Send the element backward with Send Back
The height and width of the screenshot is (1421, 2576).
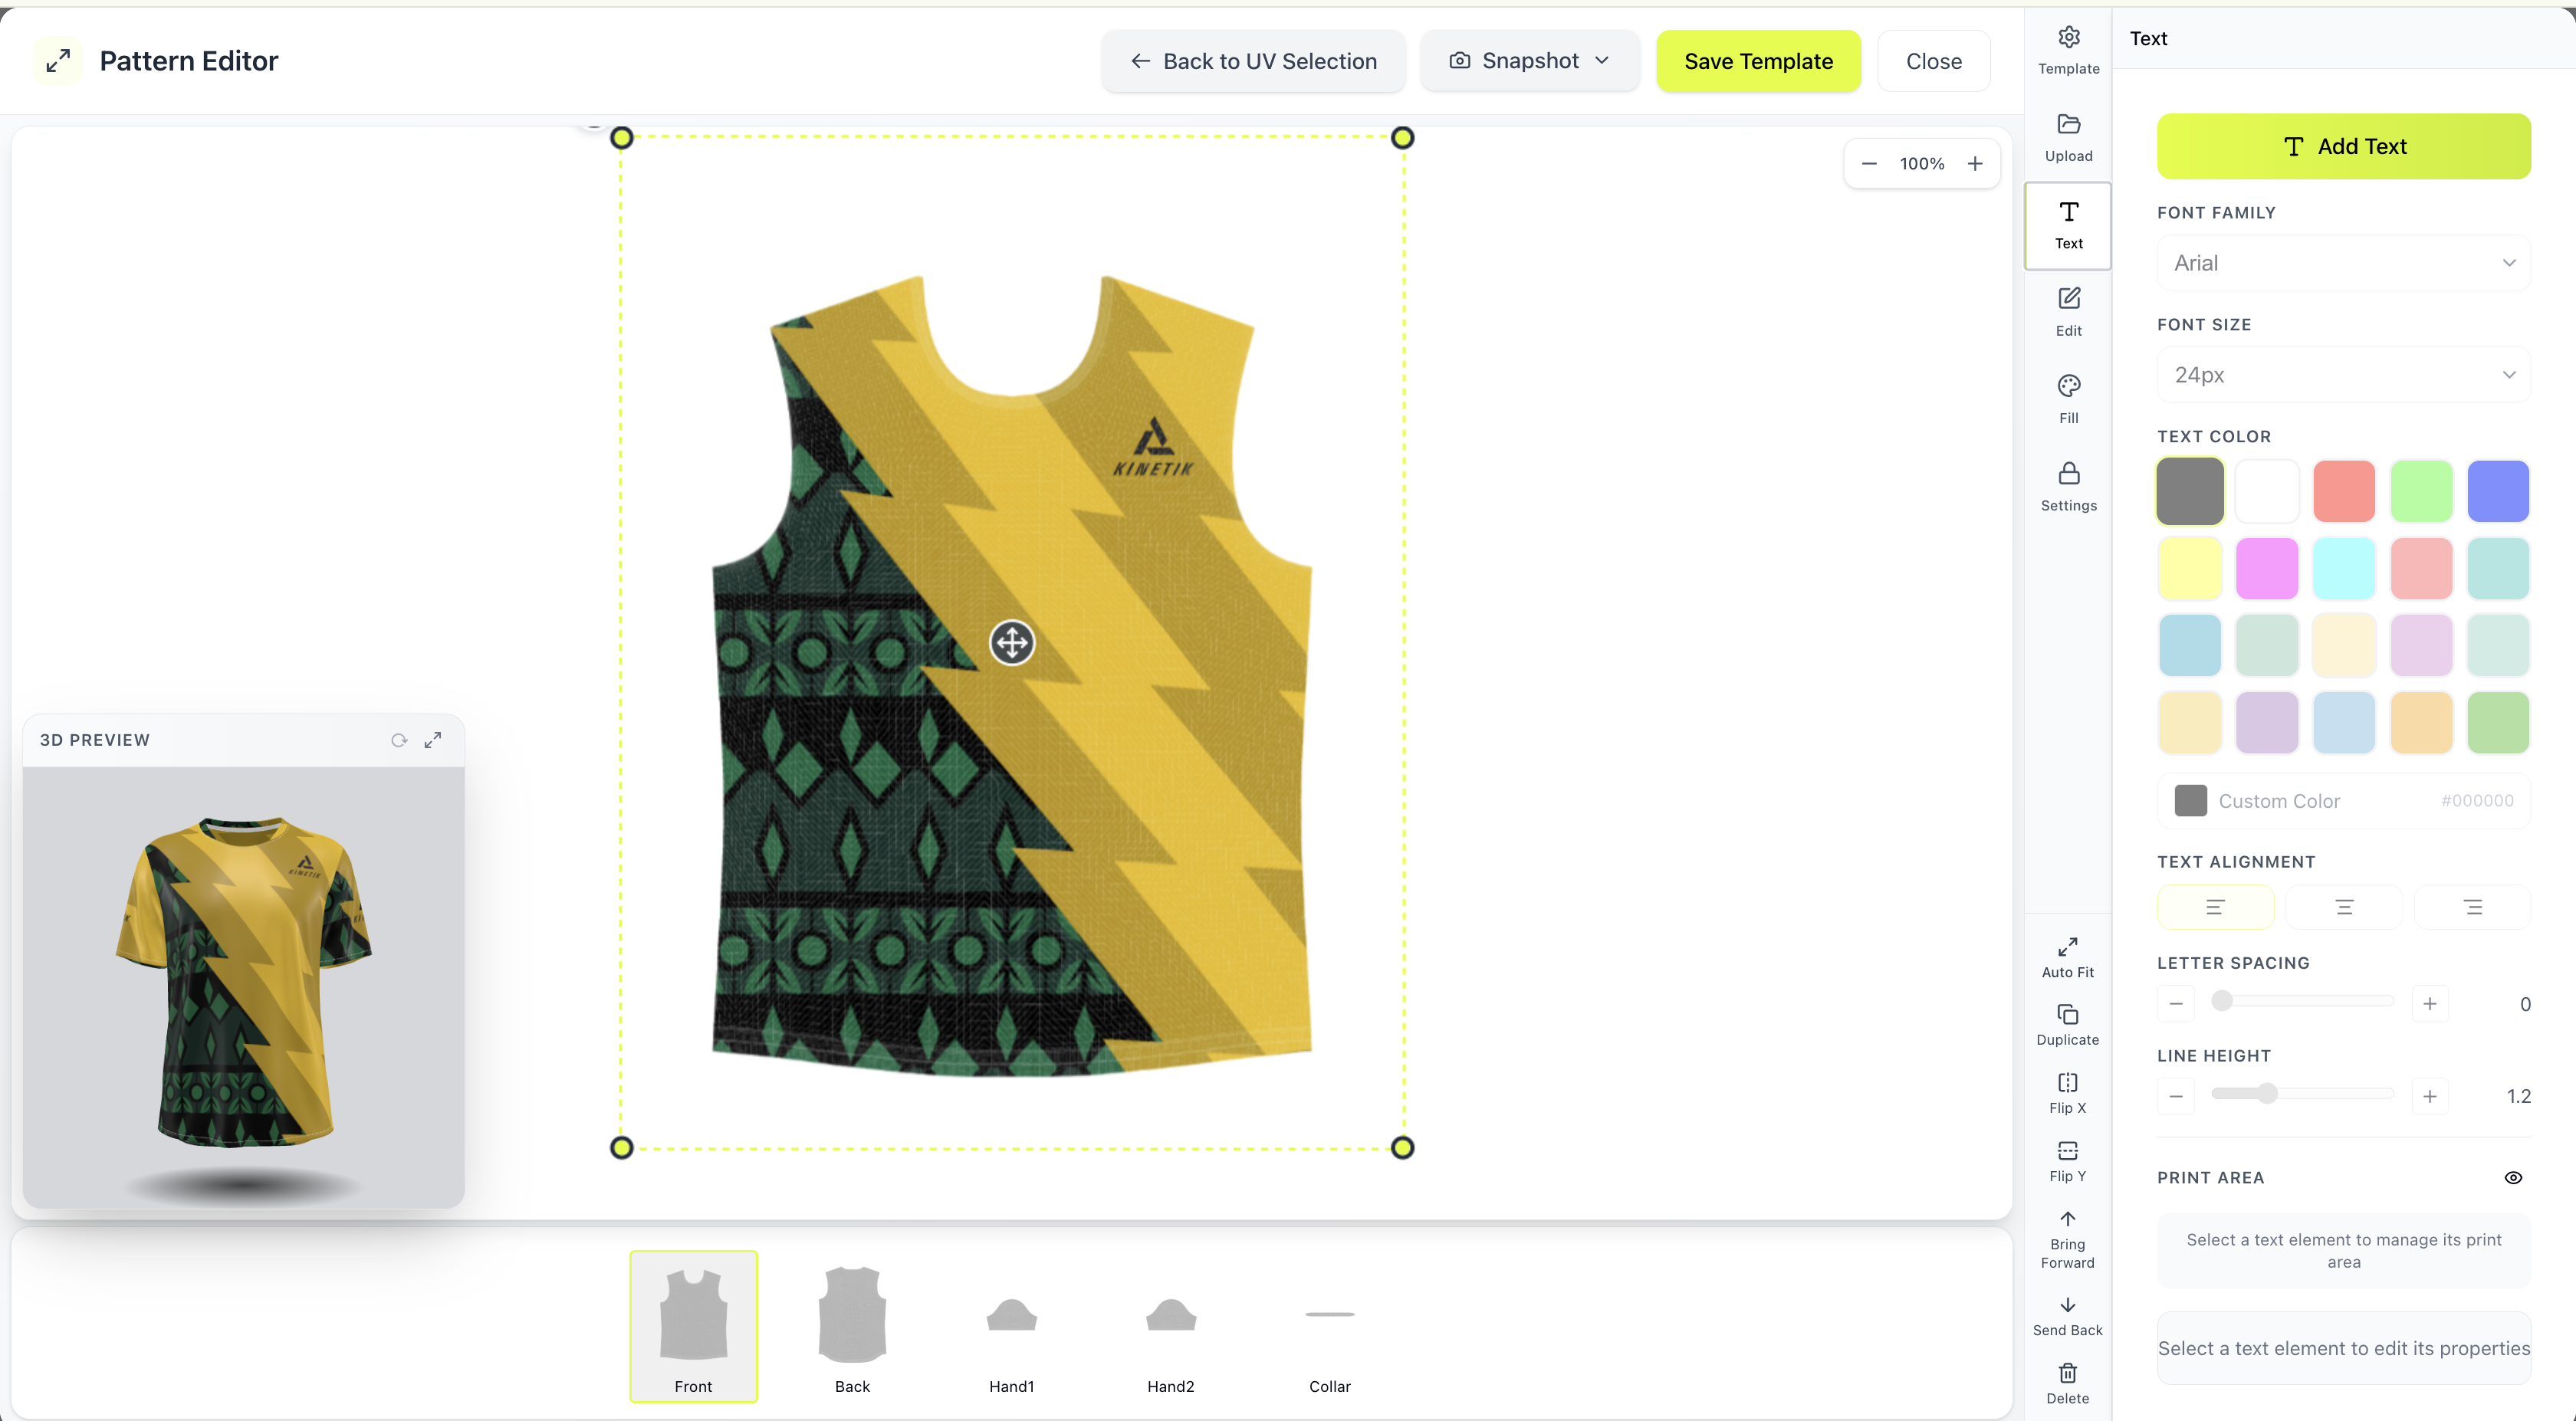click(x=2068, y=1315)
